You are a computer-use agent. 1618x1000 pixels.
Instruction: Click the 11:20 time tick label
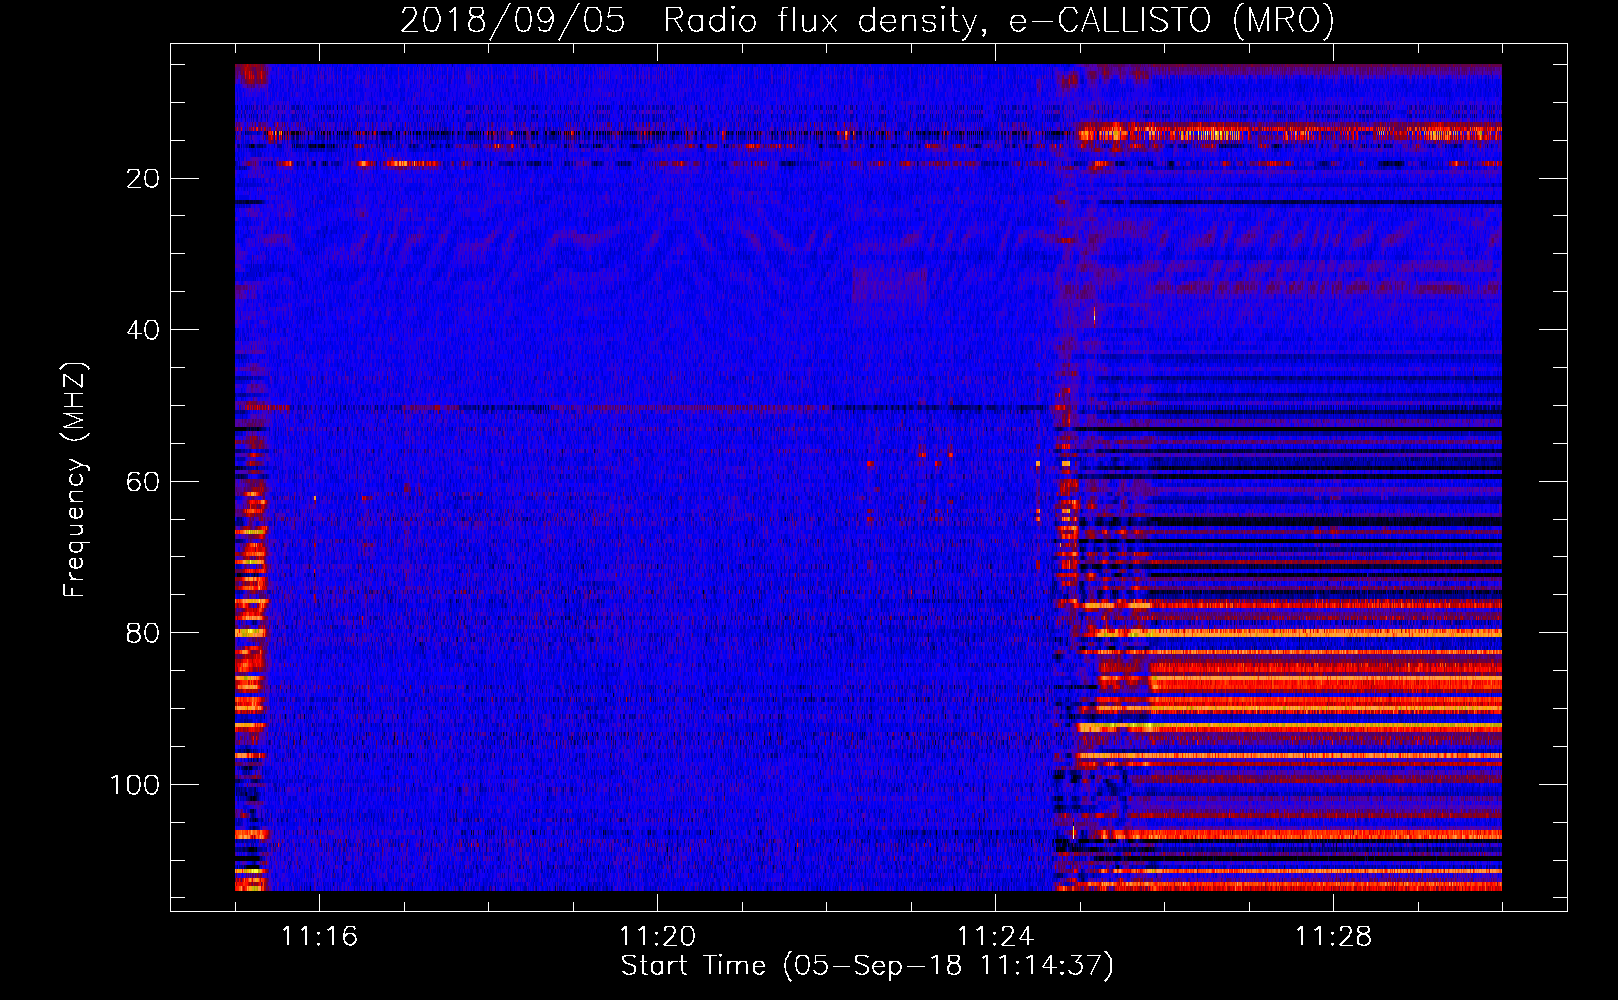657,937
